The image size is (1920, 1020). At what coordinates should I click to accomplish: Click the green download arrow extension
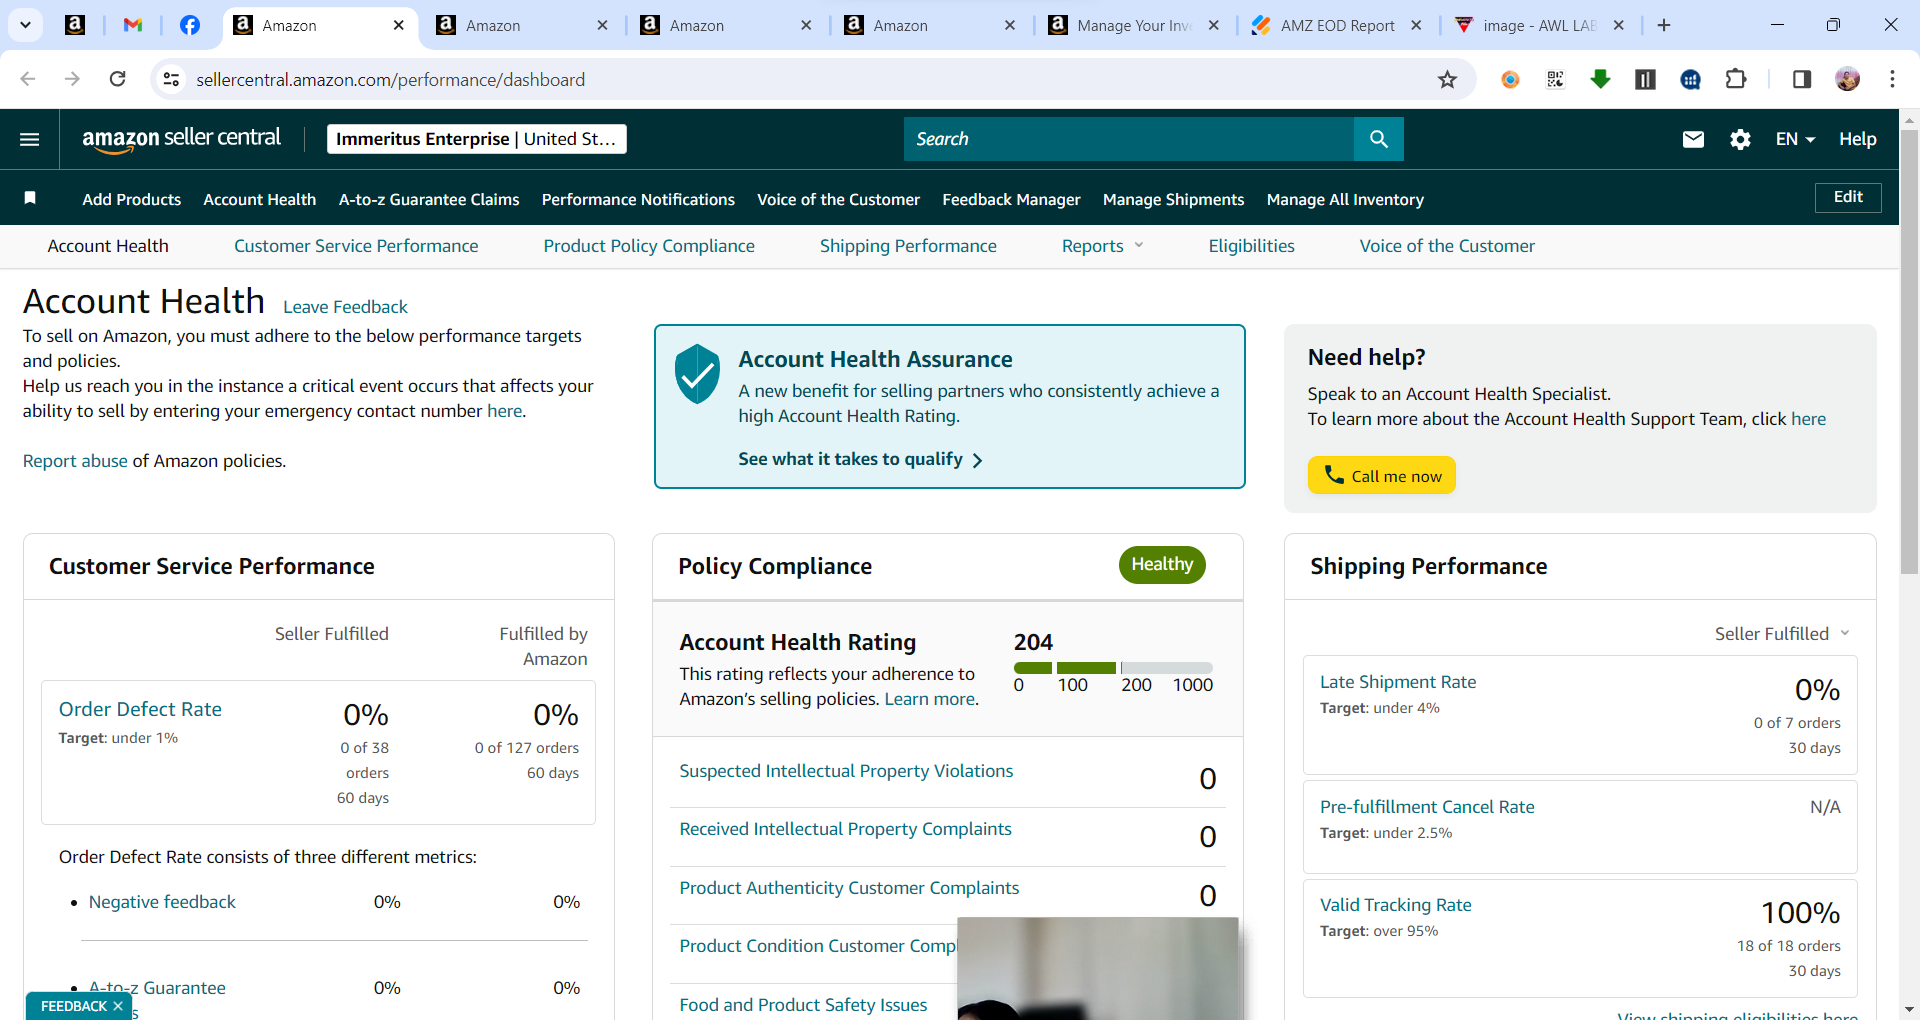pos(1600,79)
